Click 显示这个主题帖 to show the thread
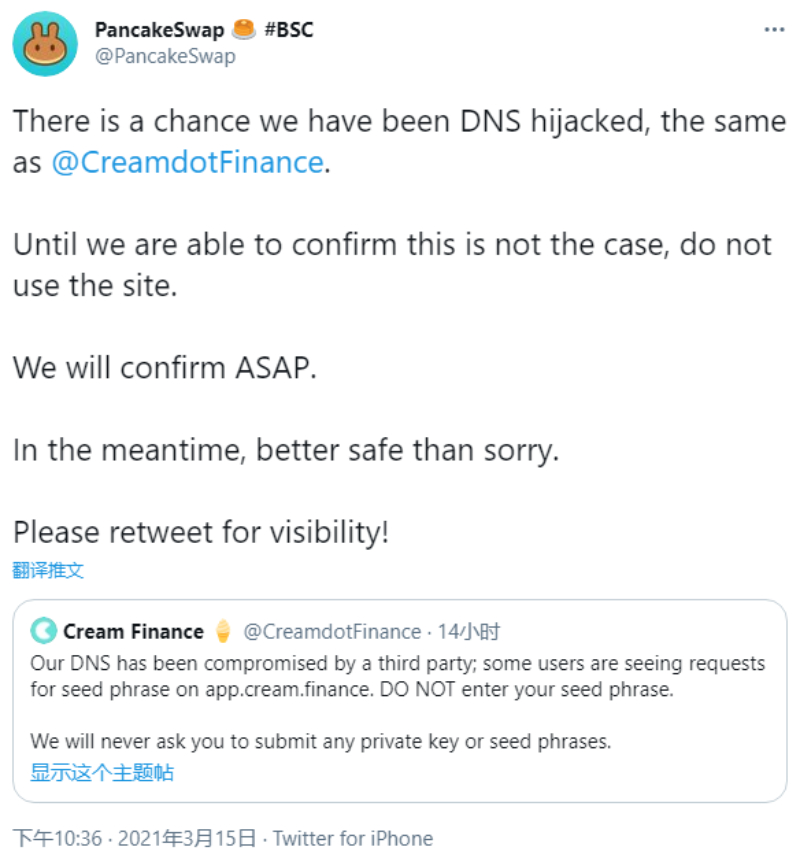800x858 pixels. pyautogui.click(x=101, y=772)
